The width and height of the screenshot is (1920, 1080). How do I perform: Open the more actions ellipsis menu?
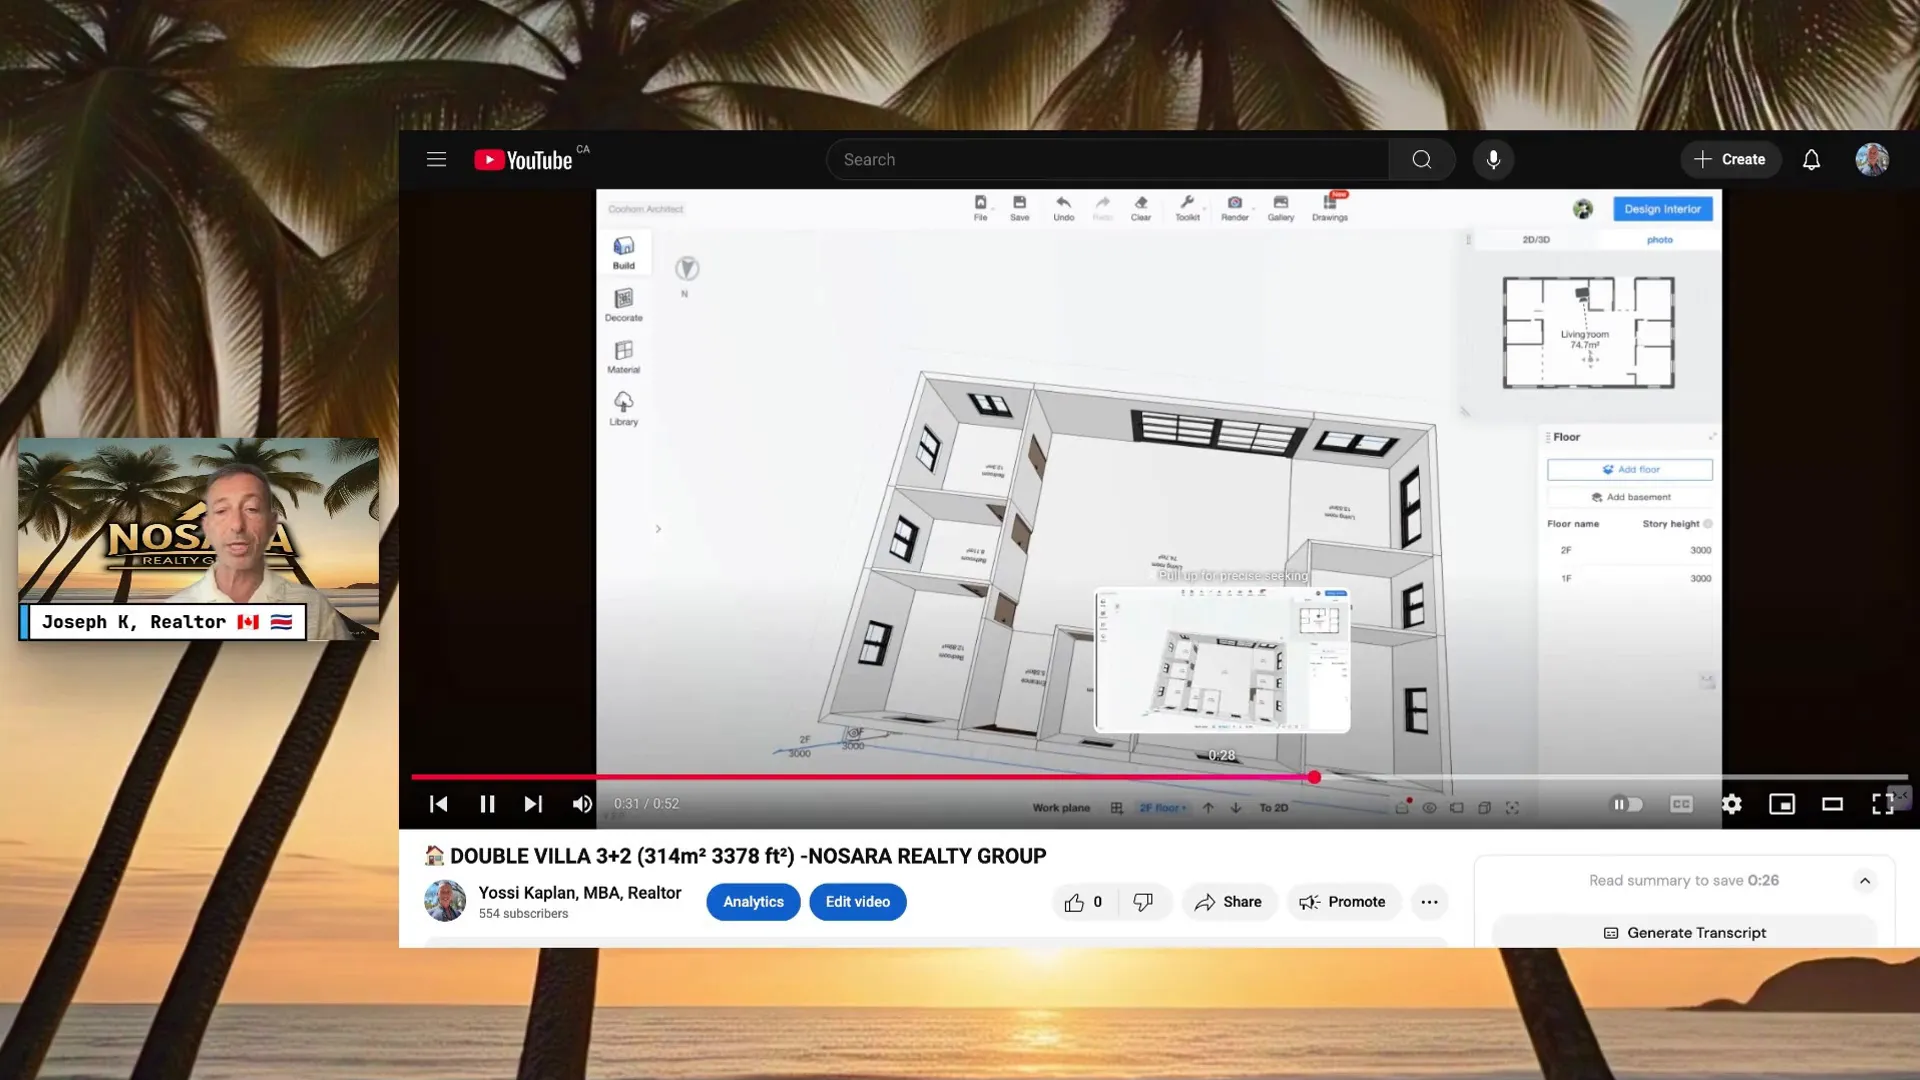[1429, 902]
